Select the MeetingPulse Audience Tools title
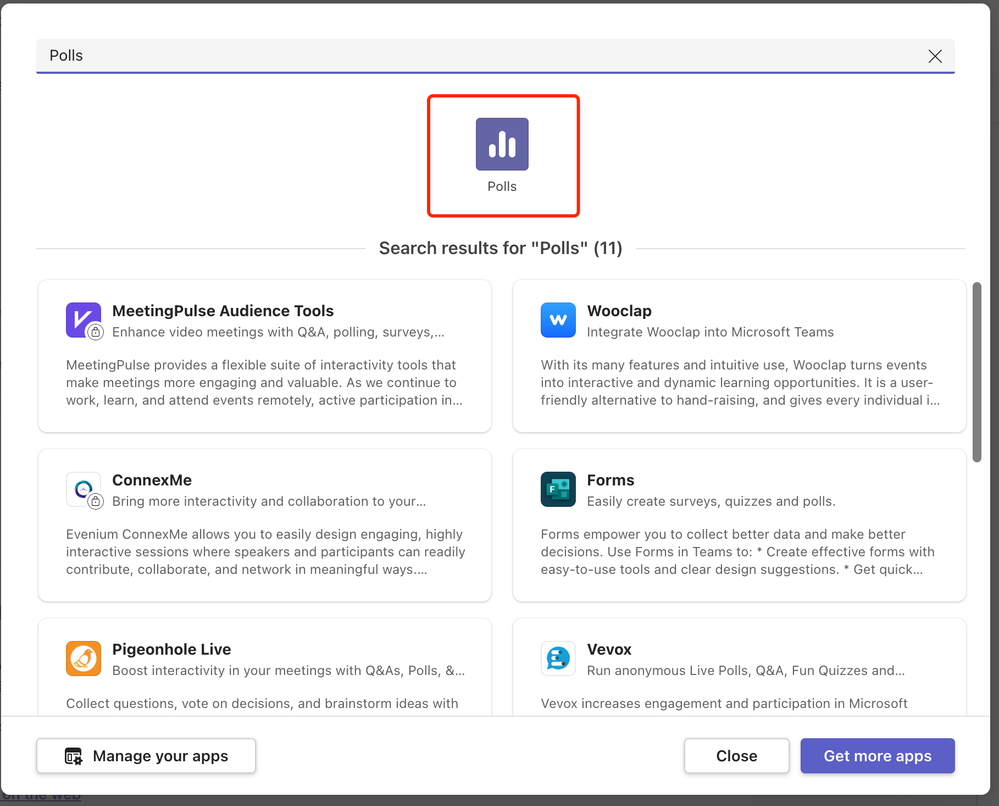 tap(223, 311)
